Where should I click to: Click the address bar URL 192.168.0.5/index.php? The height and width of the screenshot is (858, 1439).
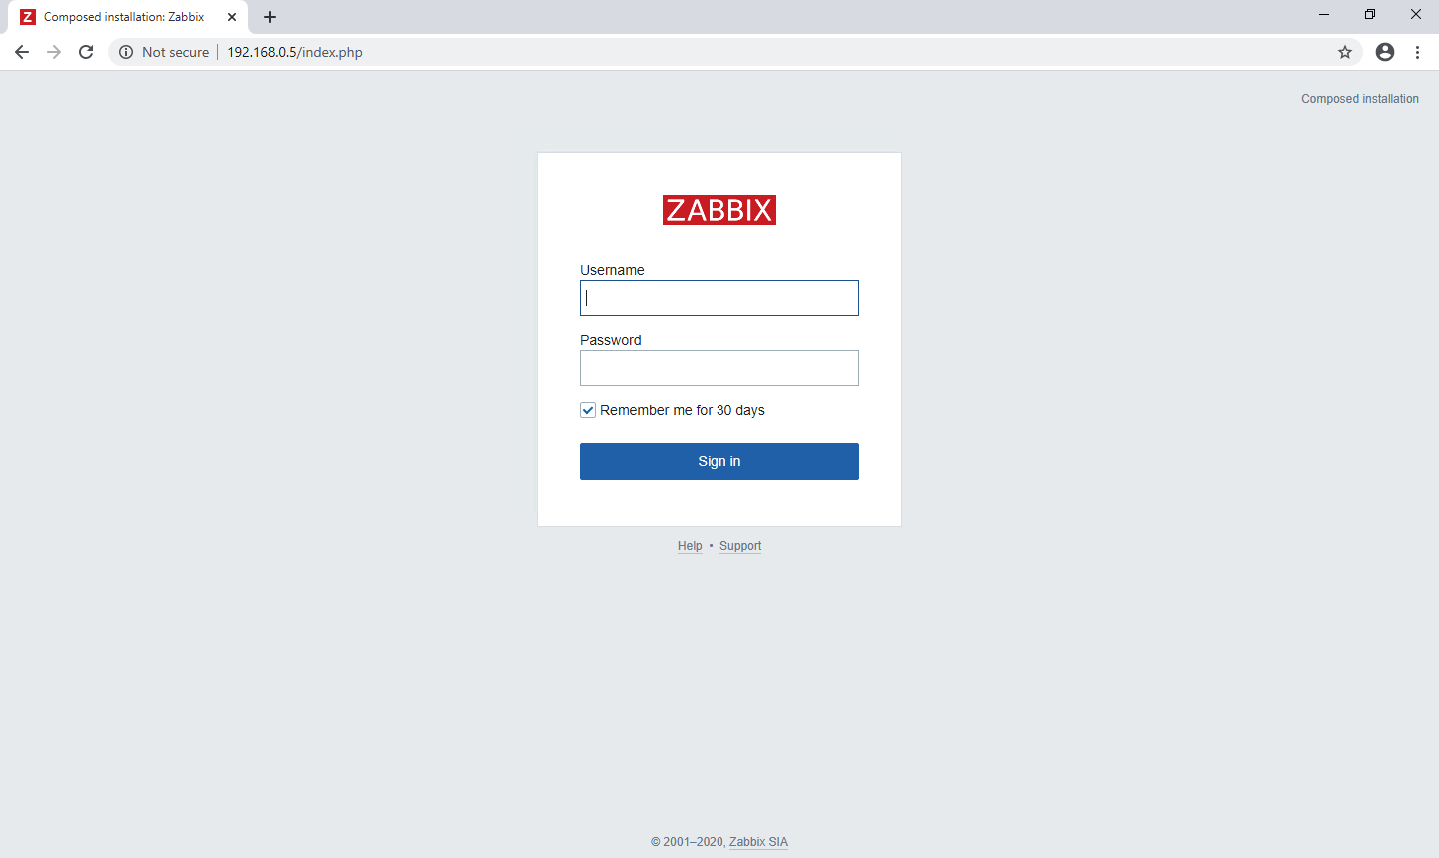295,52
